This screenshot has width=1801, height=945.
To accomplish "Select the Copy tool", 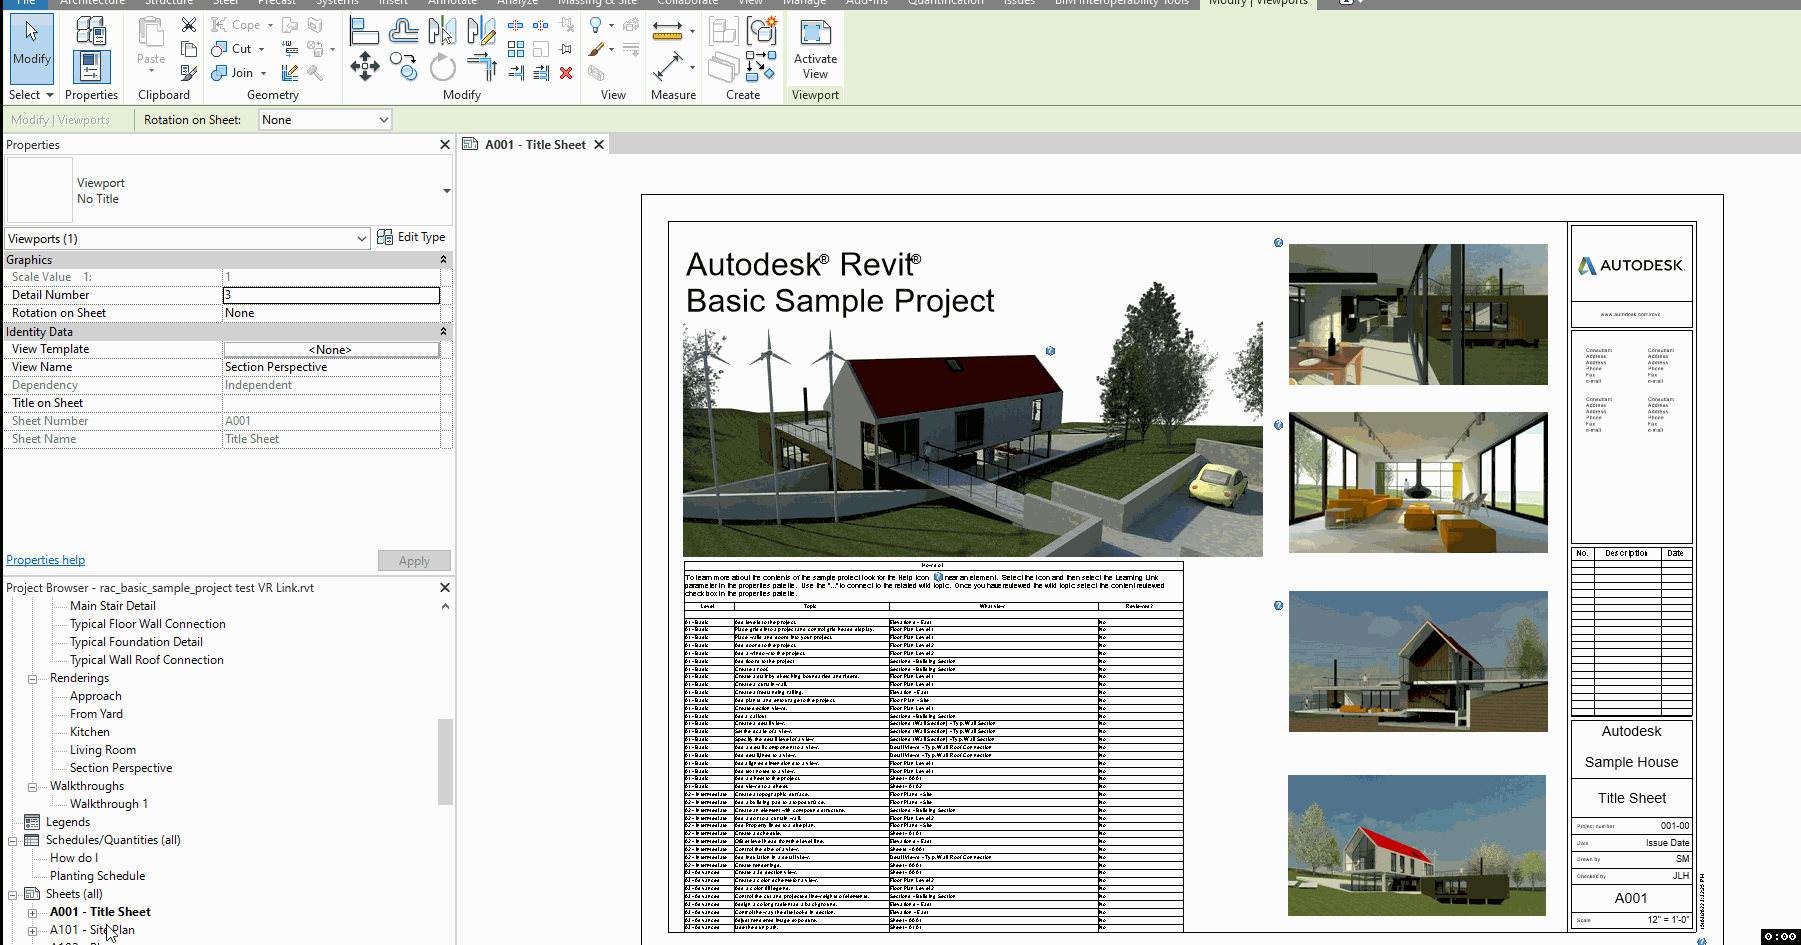I will click(404, 68).
